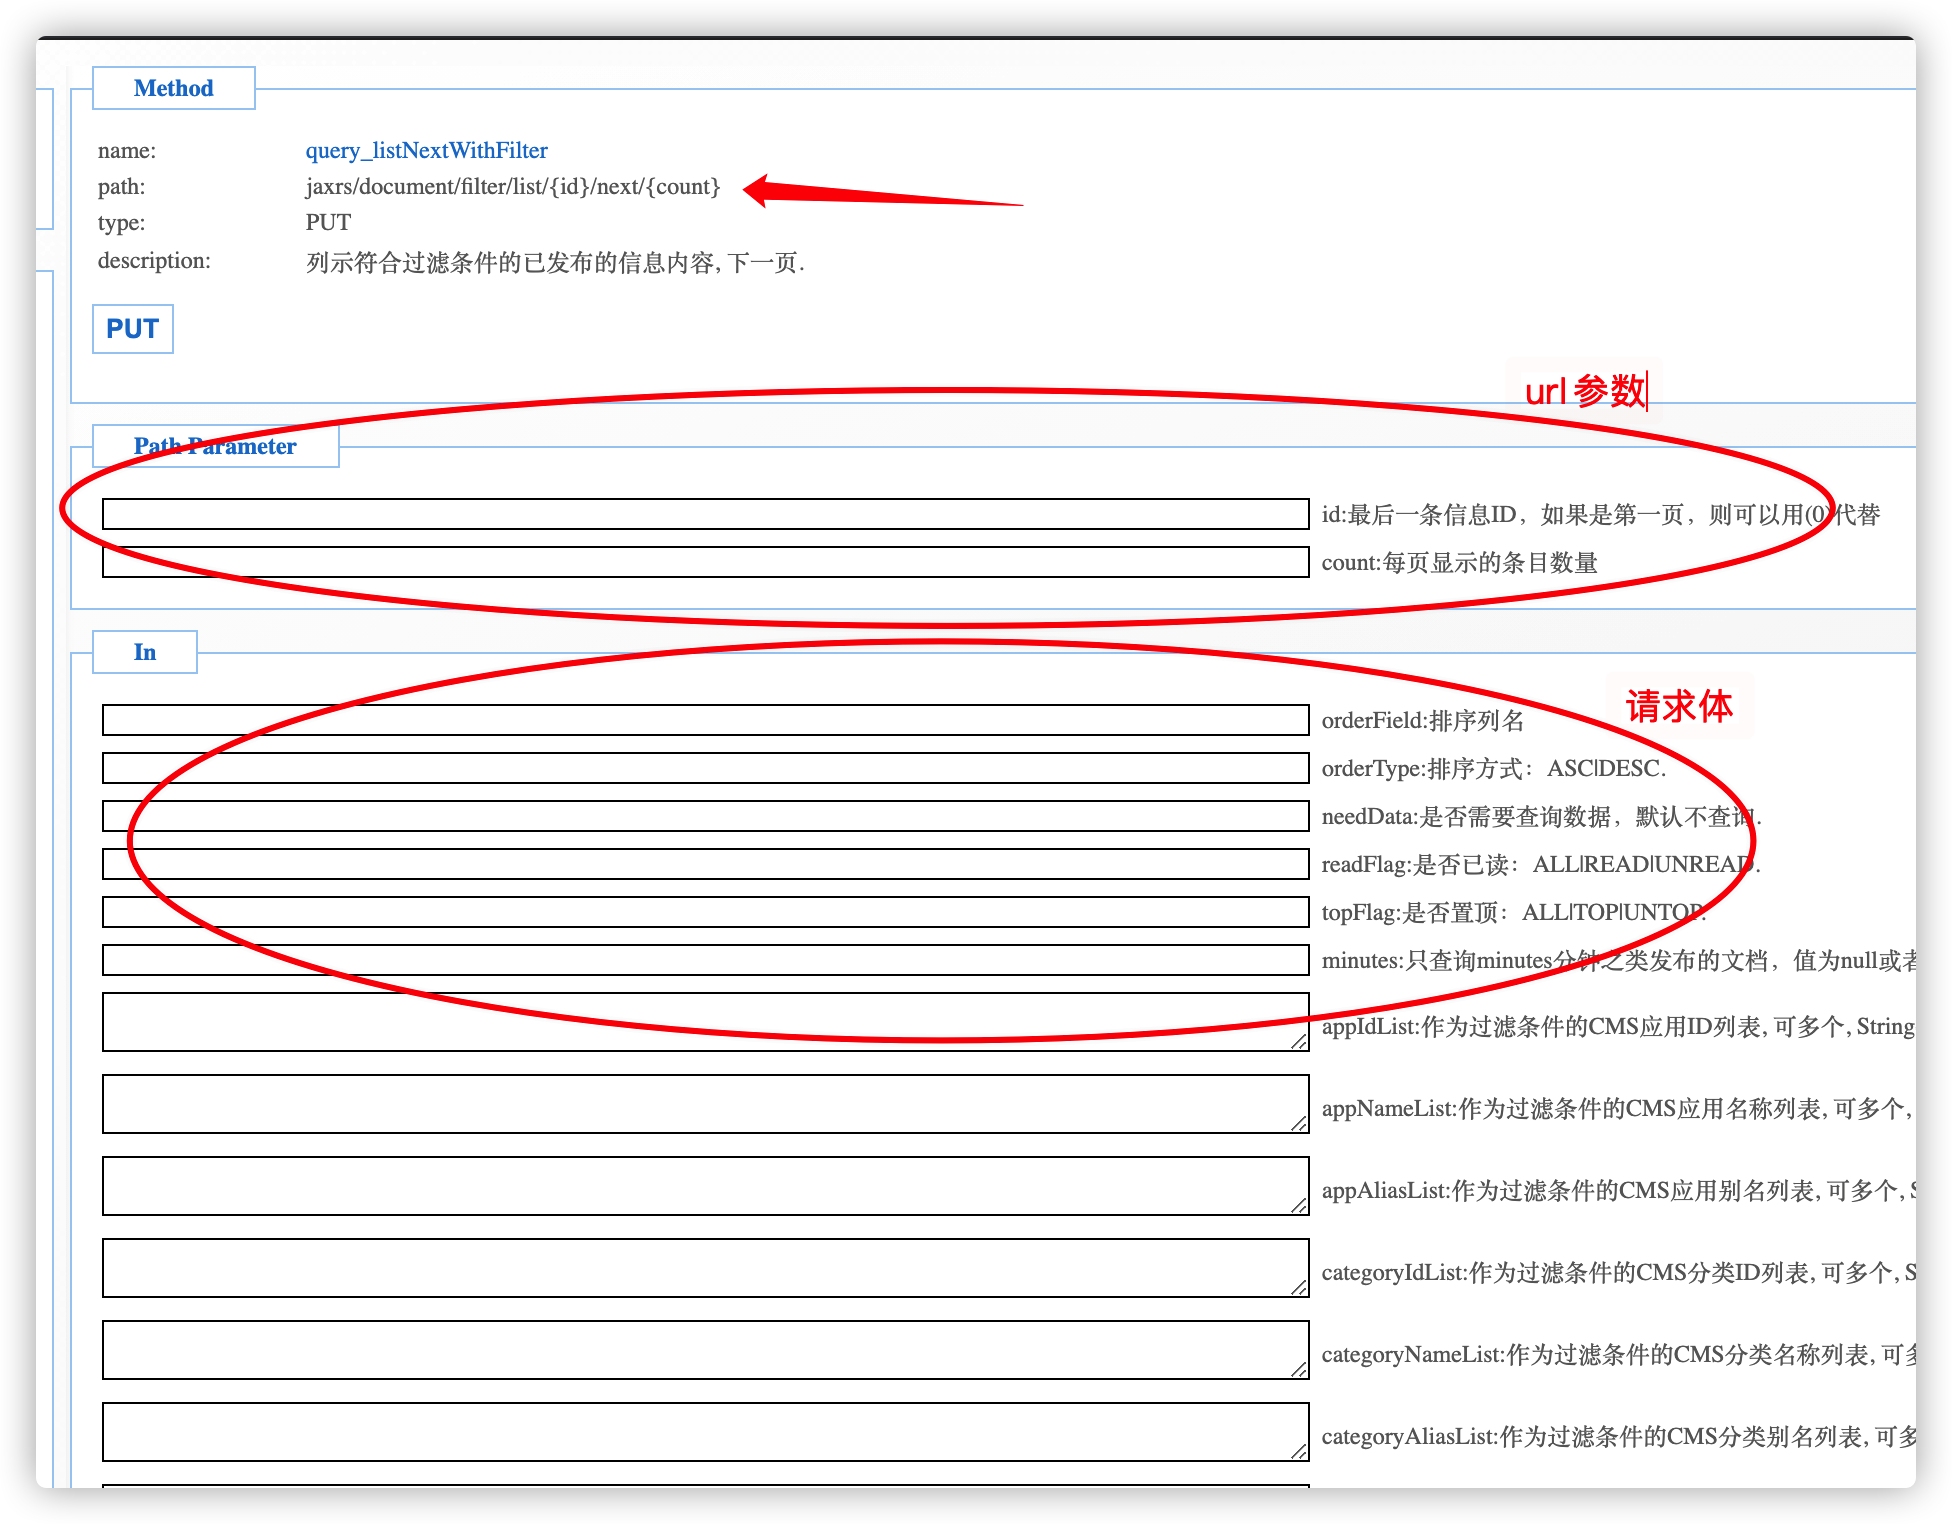The image size is (1952, 1524).
Task: Focus the orderType input box
Action: [x=705, y=768]
